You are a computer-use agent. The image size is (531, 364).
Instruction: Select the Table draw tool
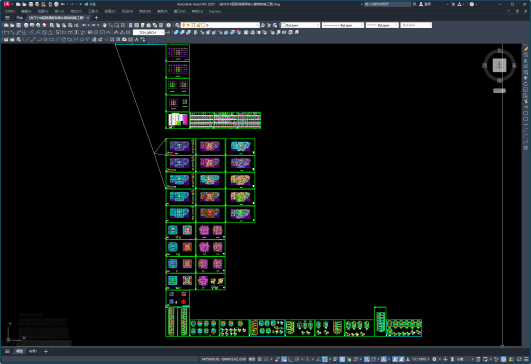tap(130, 39)
